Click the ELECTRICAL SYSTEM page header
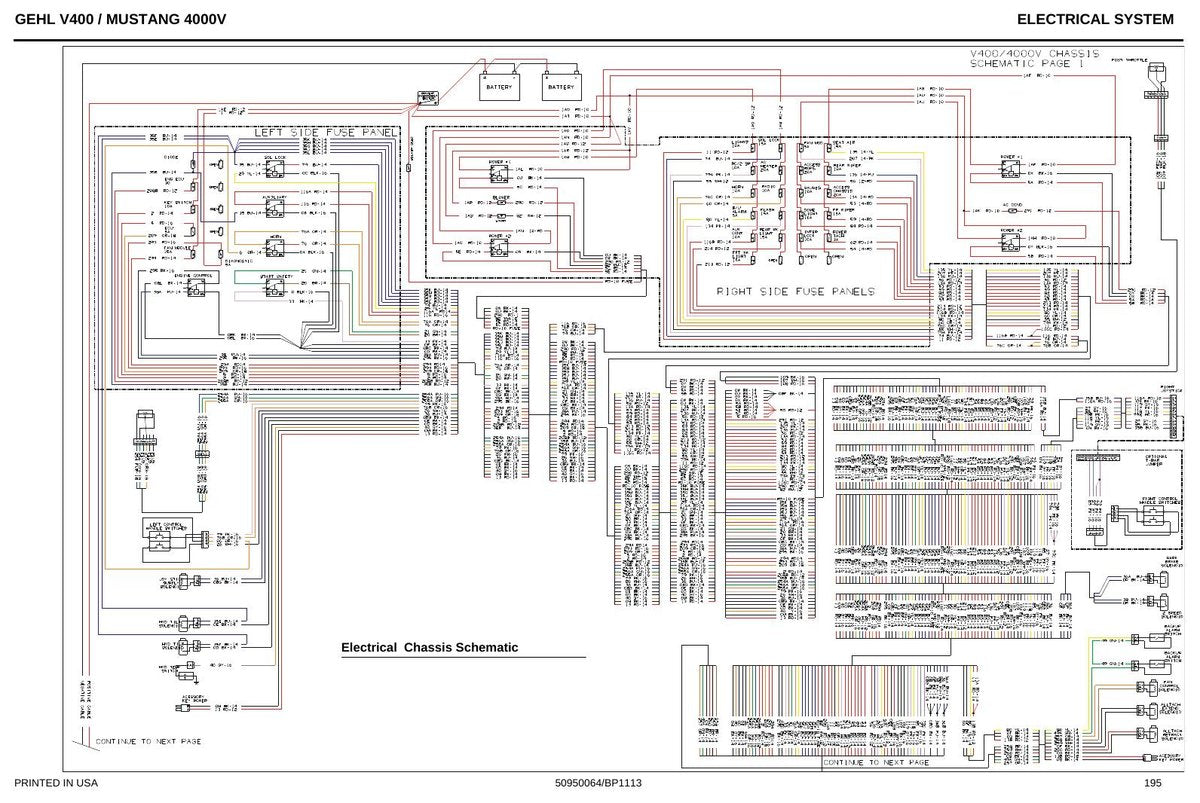1200x803 pixels. (x=1095, y=19)
